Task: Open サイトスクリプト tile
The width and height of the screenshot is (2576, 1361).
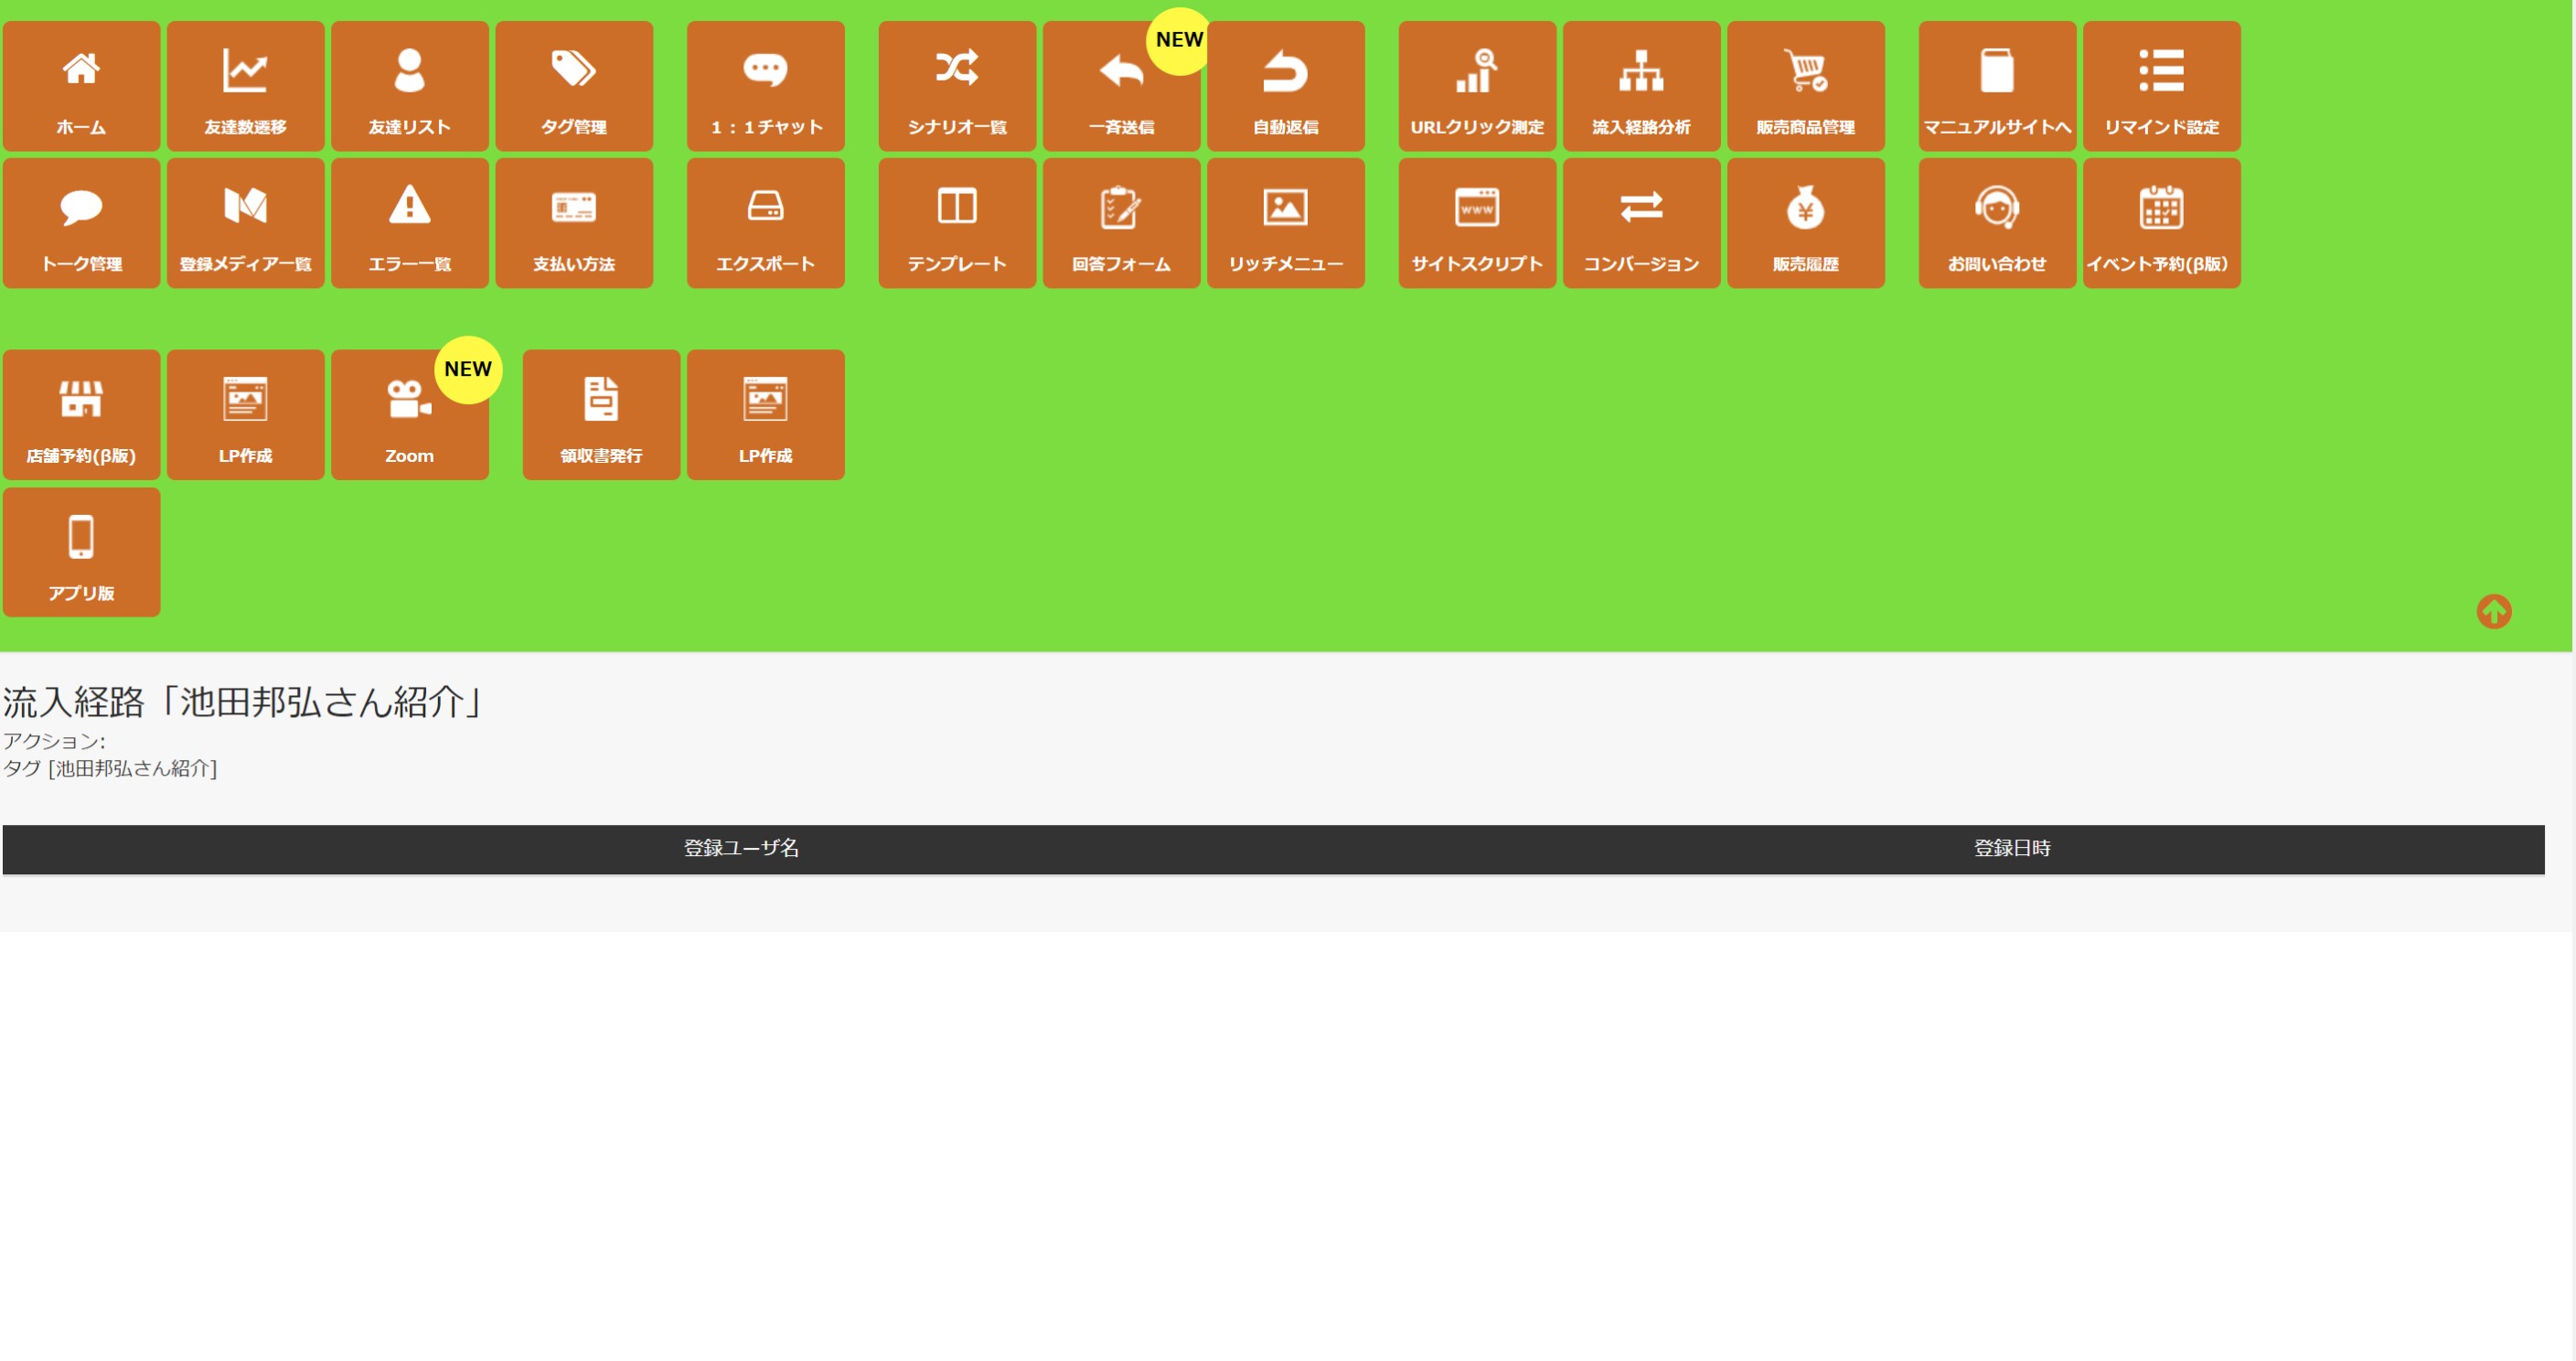Action: [x=1477, y=223]
